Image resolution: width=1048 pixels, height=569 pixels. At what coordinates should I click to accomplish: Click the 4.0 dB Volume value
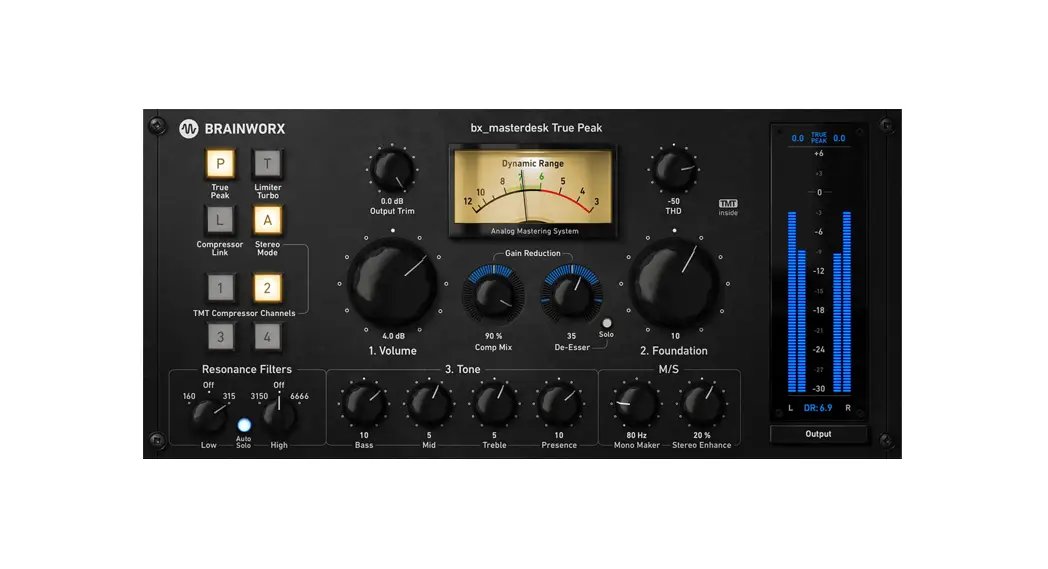click(393, 336)
